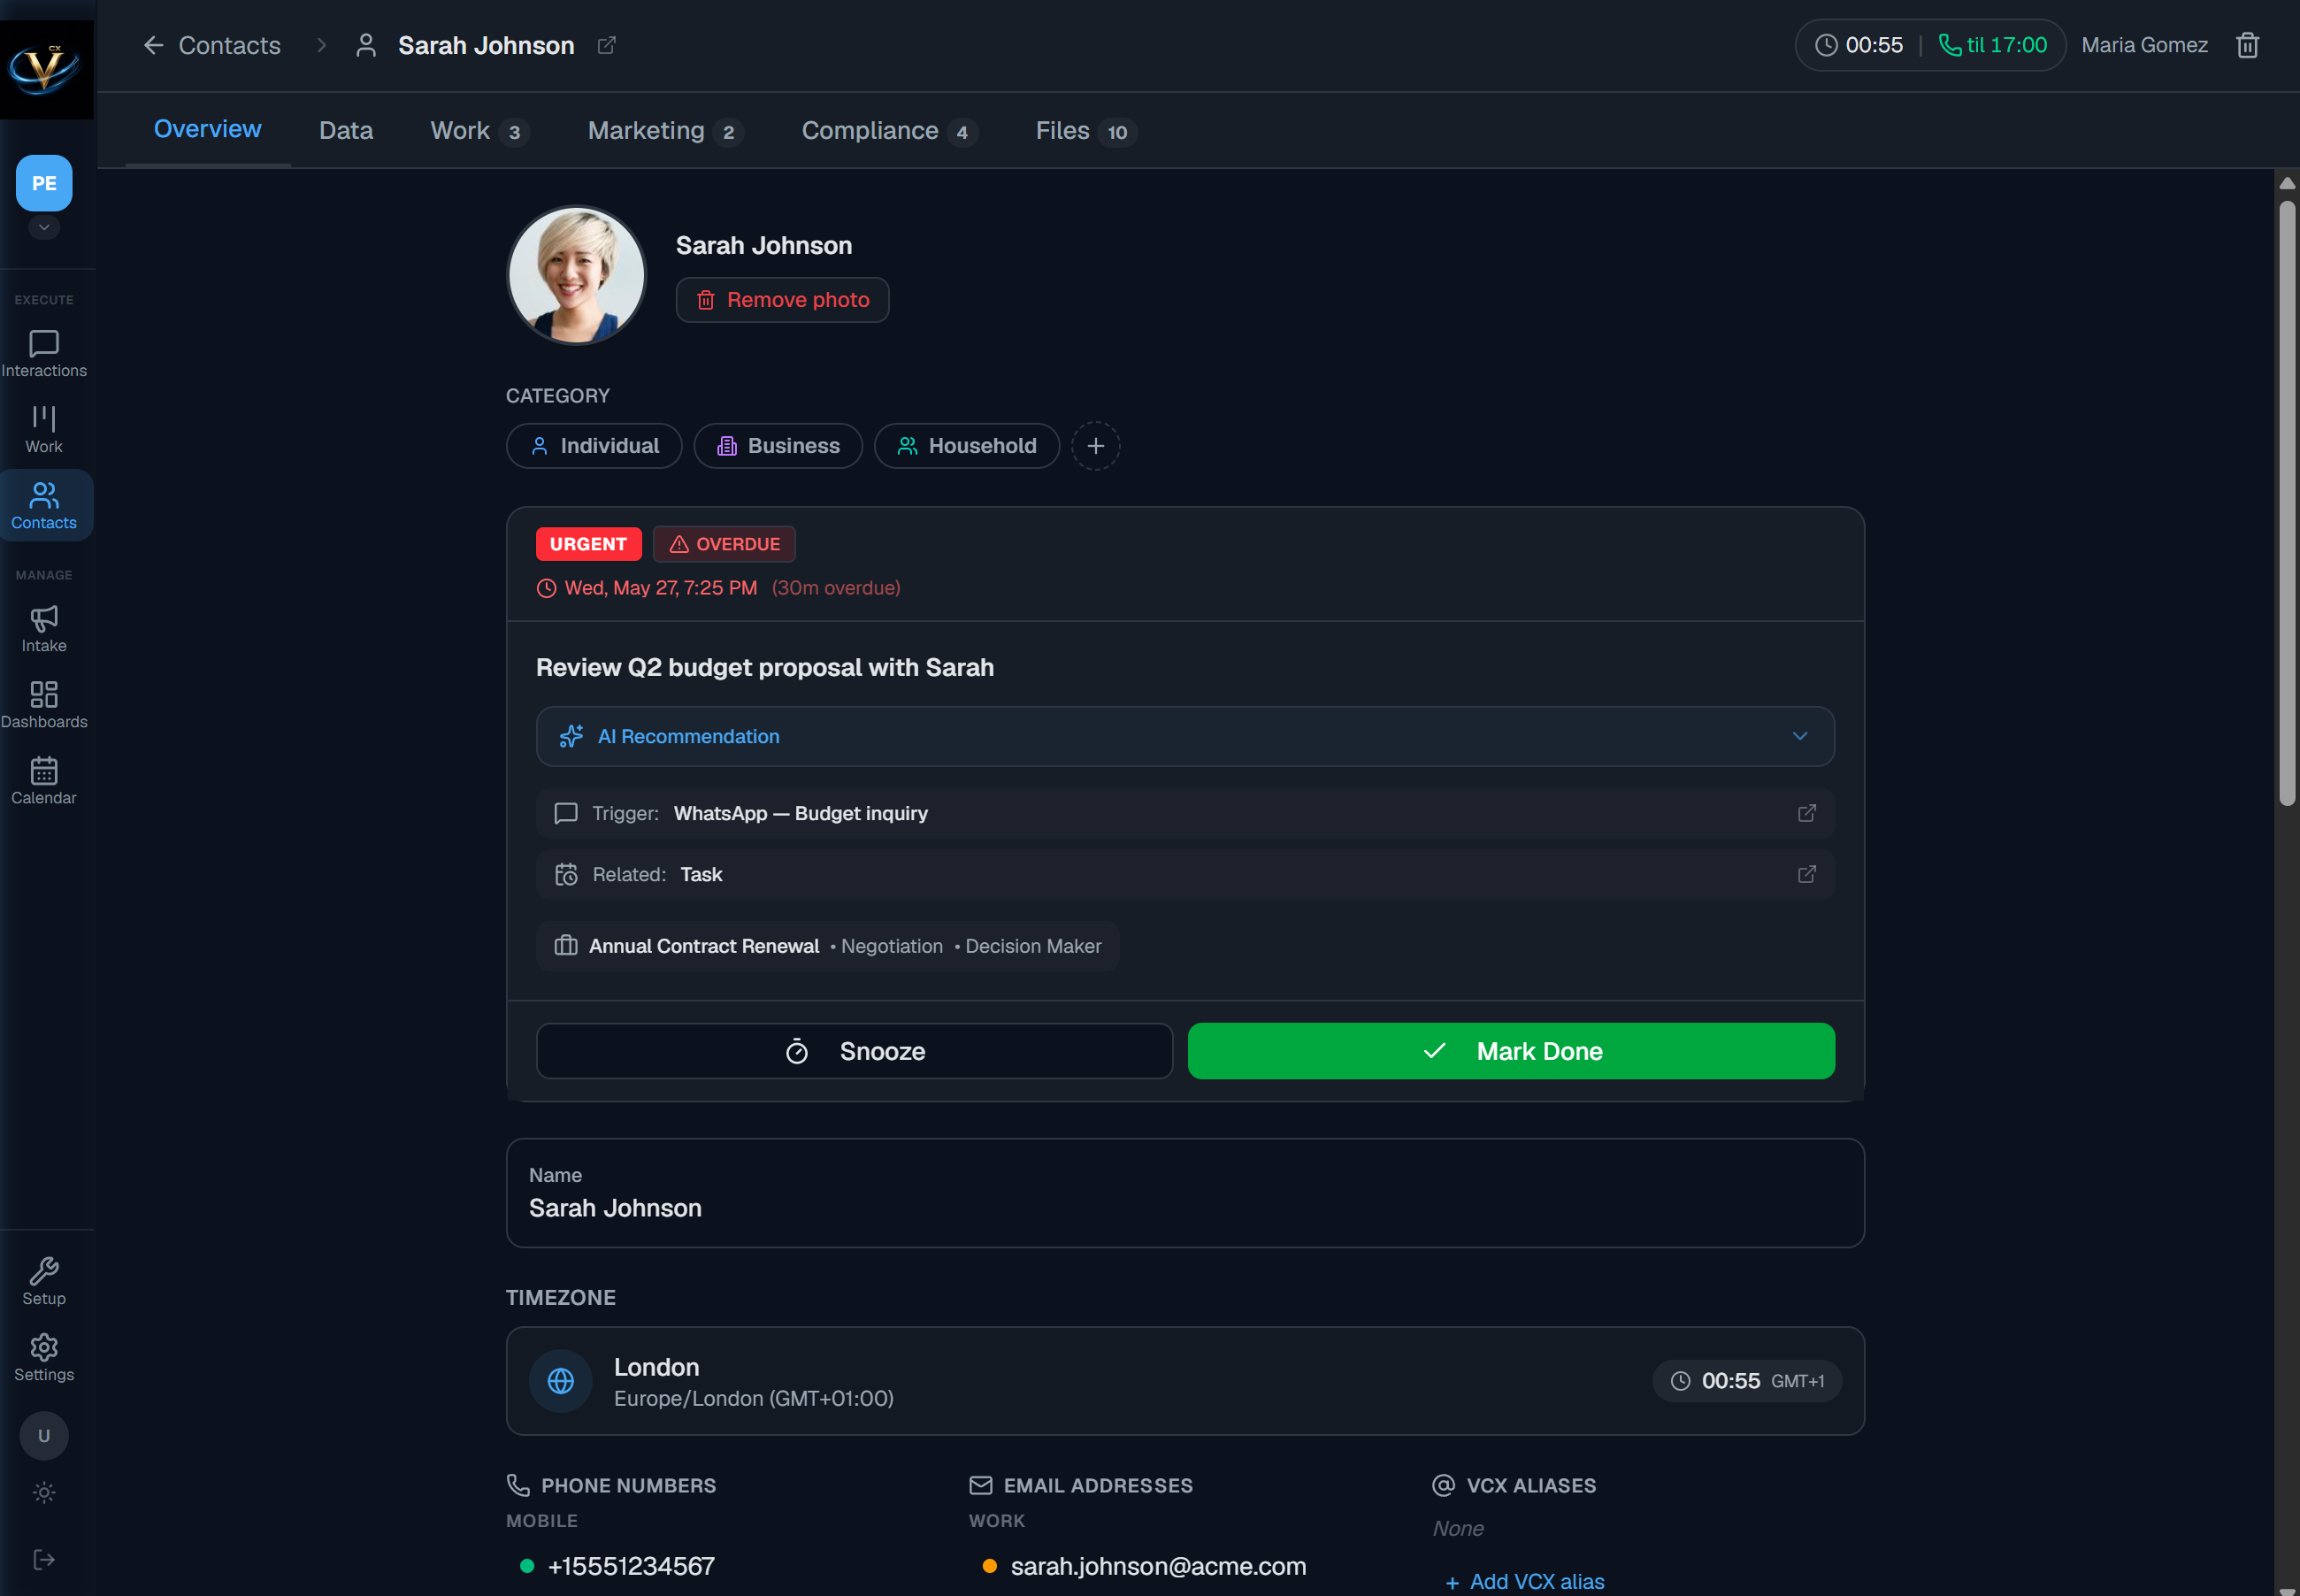The image size is (2300, 1596).
Task: Click the URGENT badge
Action: [588, 544]
